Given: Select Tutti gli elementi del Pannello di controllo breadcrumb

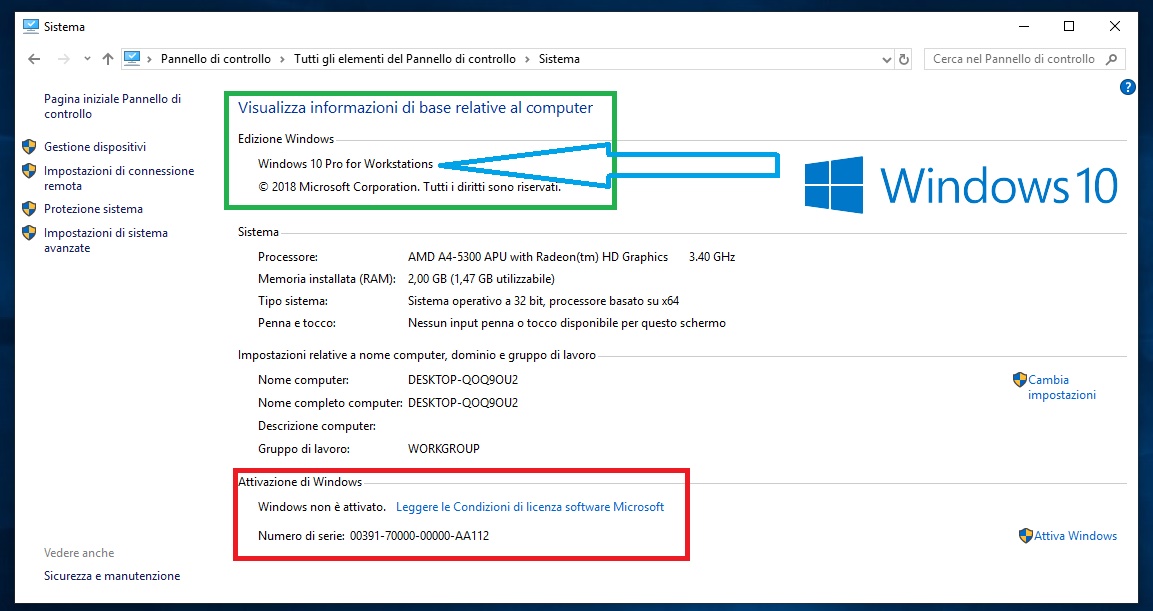Looking at the screenshot, I should 404,59.
